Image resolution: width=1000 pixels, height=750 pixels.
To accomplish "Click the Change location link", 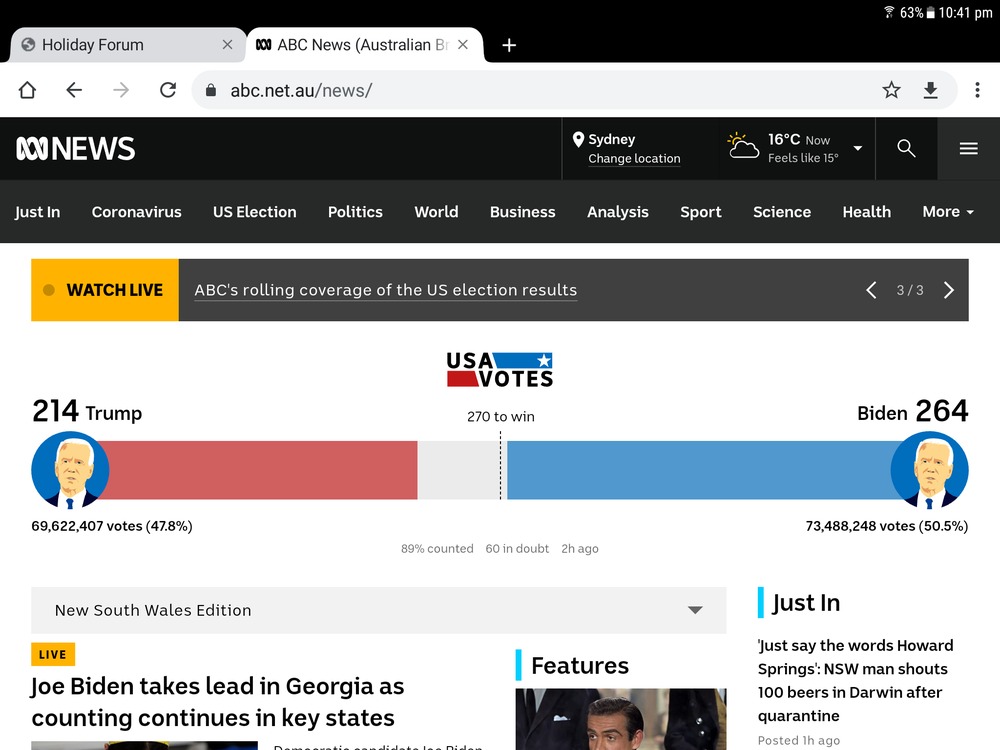I will tap(634, 159).
